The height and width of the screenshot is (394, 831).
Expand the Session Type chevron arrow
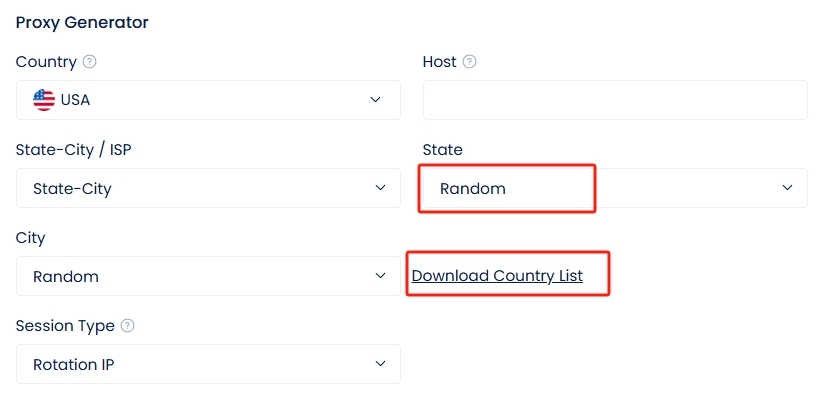pyautogui.click(x=380, y=364)
